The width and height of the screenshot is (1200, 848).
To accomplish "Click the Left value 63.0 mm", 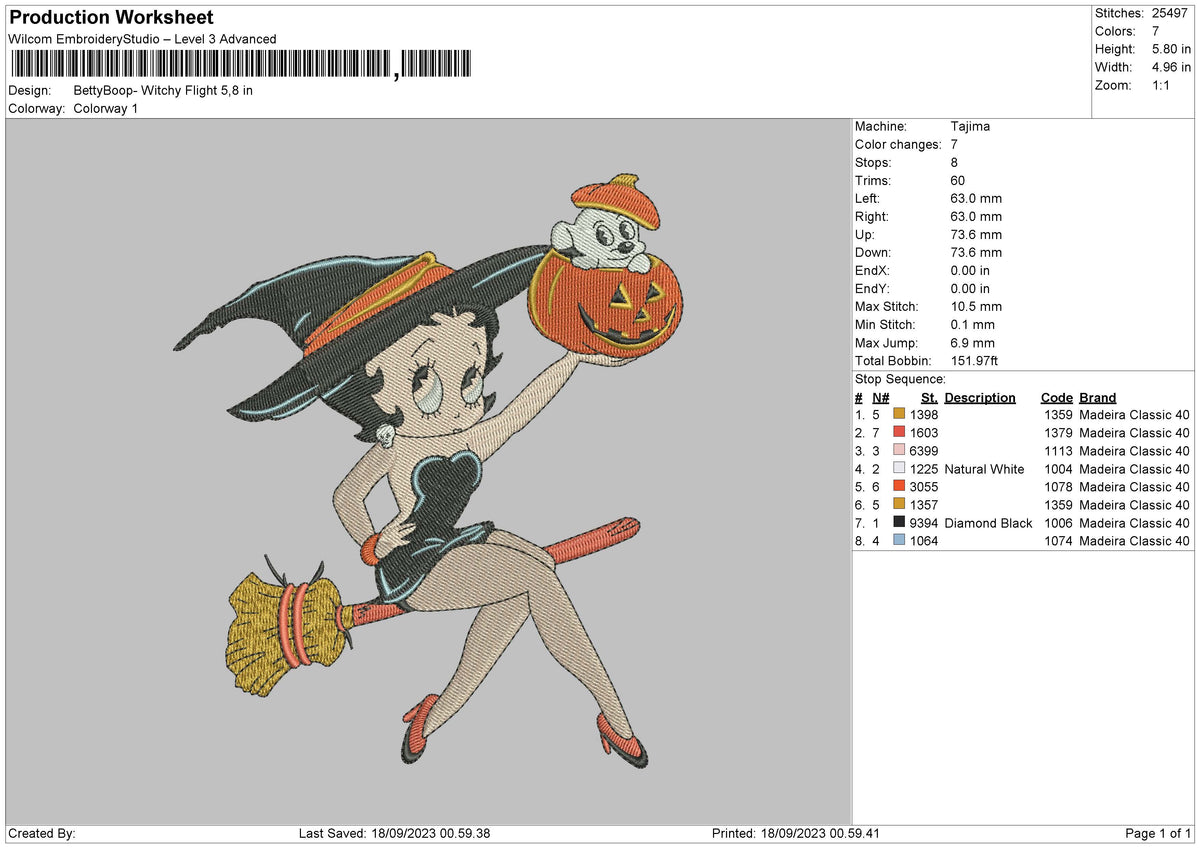I will pyautogui.click(x=976, y=198).
